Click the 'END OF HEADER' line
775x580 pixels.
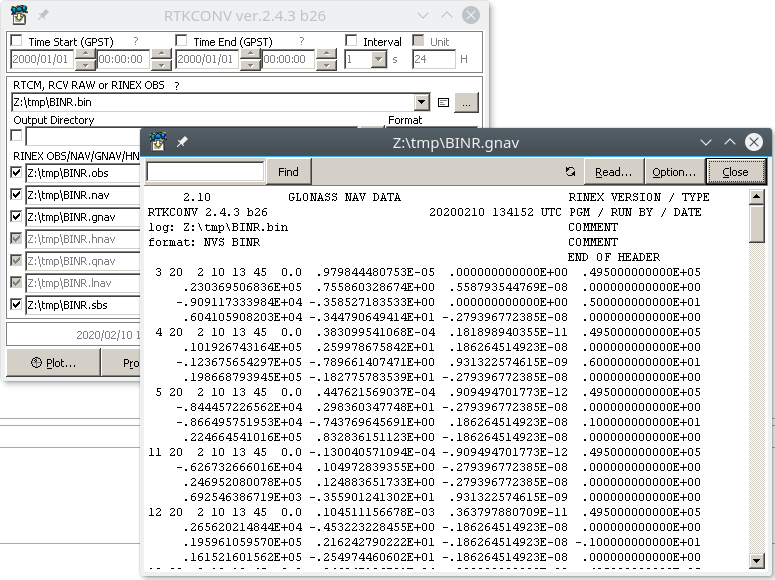pos(614,257)
